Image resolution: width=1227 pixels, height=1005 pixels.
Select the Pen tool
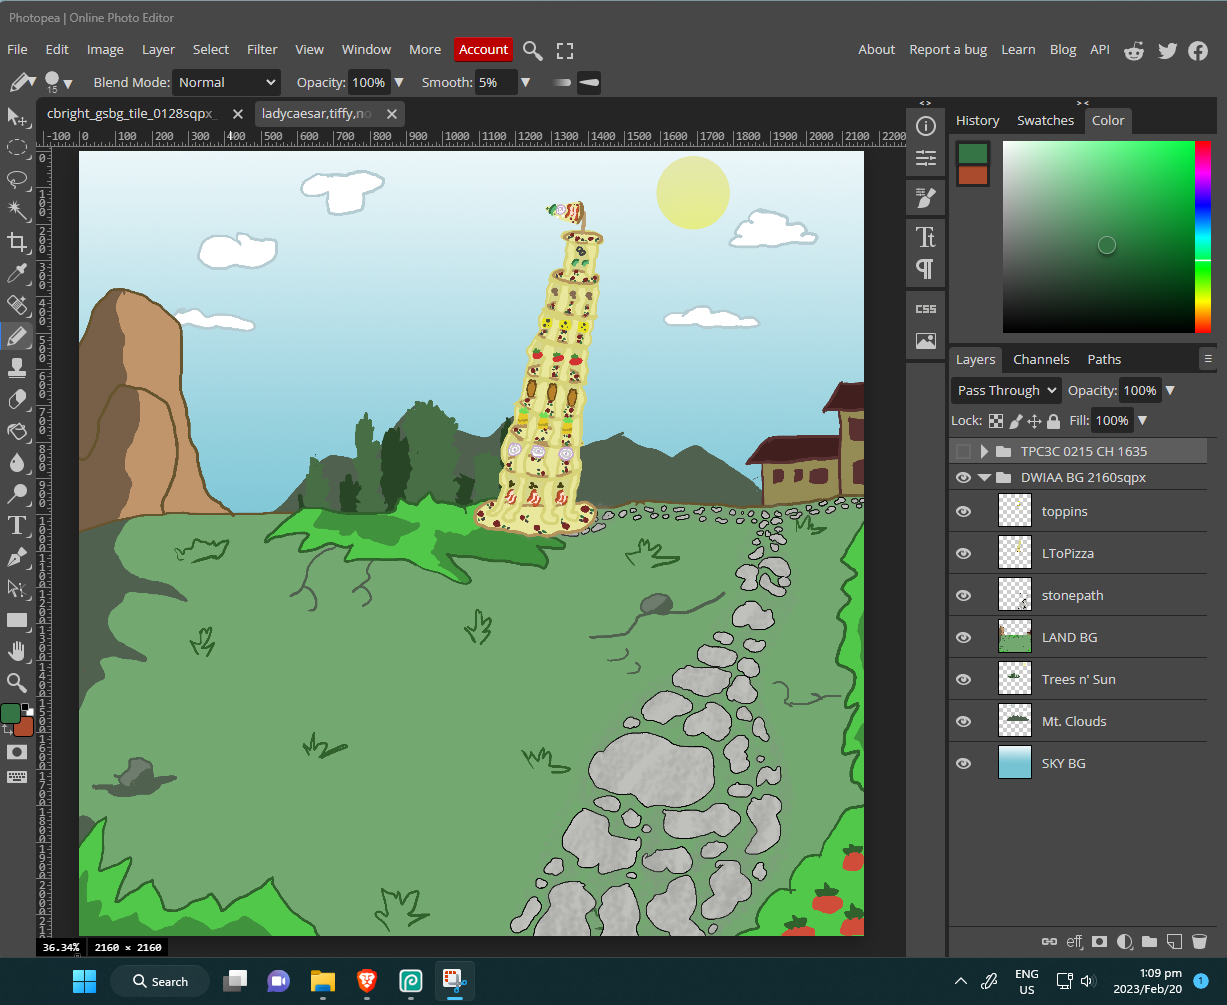17,556
